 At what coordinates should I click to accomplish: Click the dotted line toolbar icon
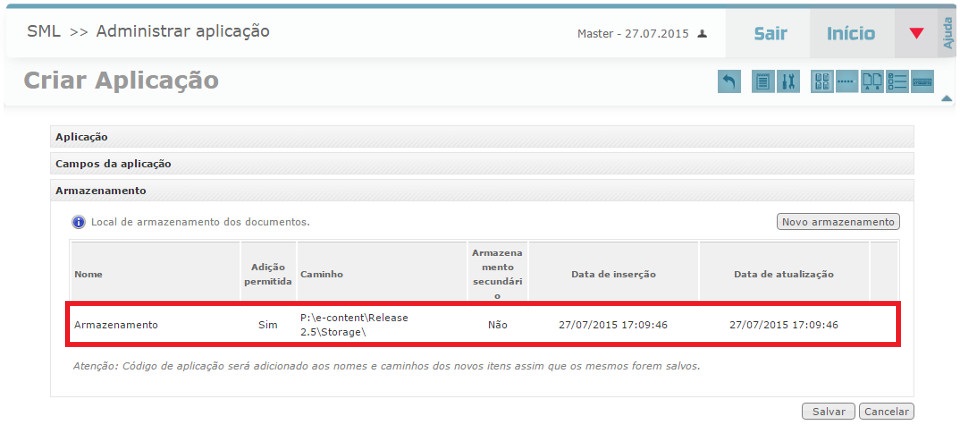click(847, 81)
